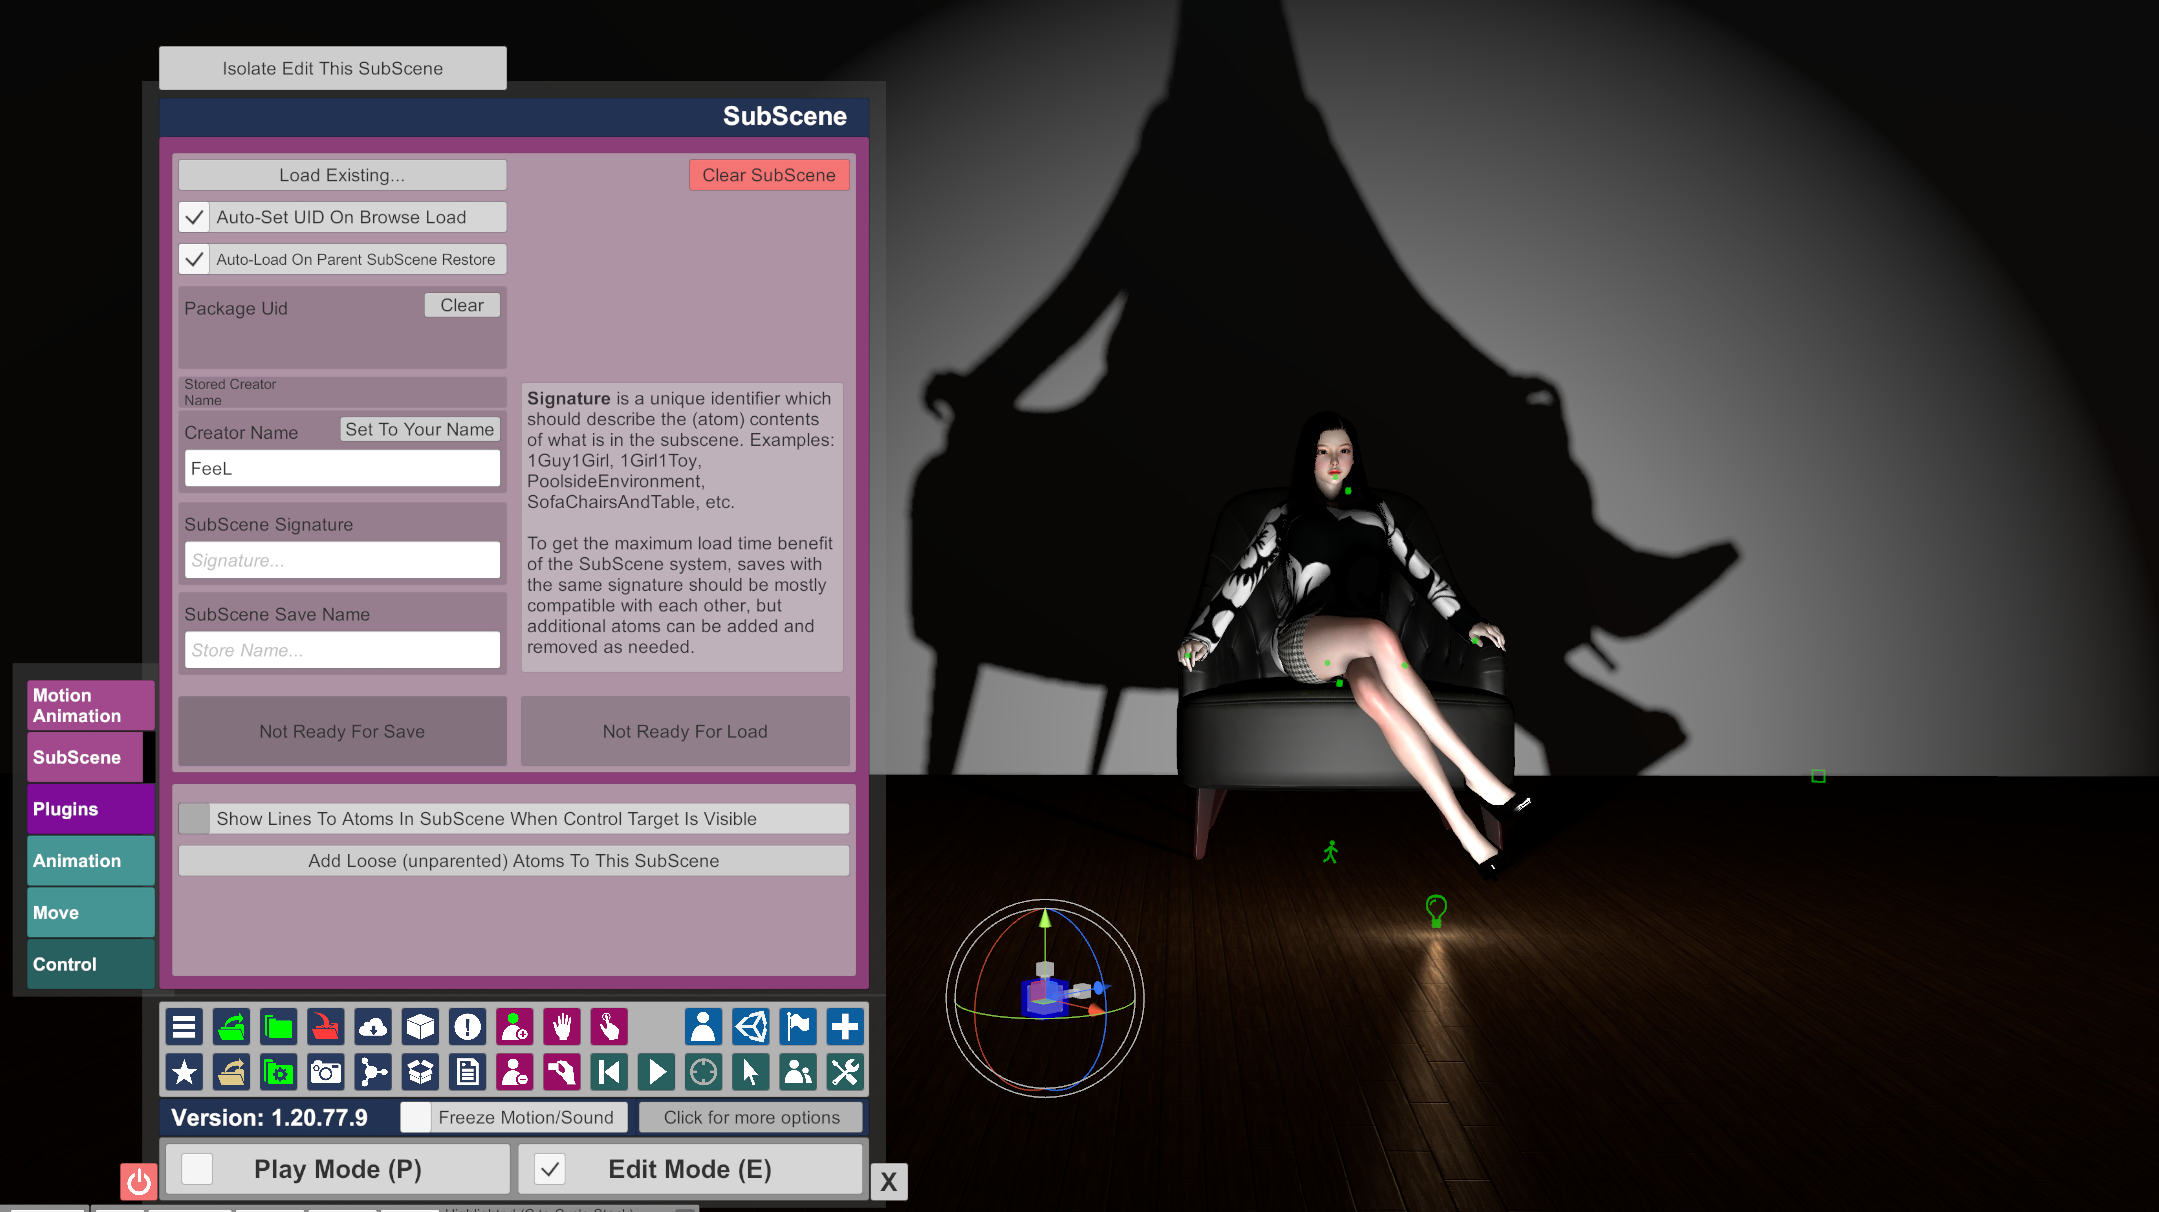
Task: Toggle Auto-Set UID On Browse Load checkbox
Action: coord(194,217)
